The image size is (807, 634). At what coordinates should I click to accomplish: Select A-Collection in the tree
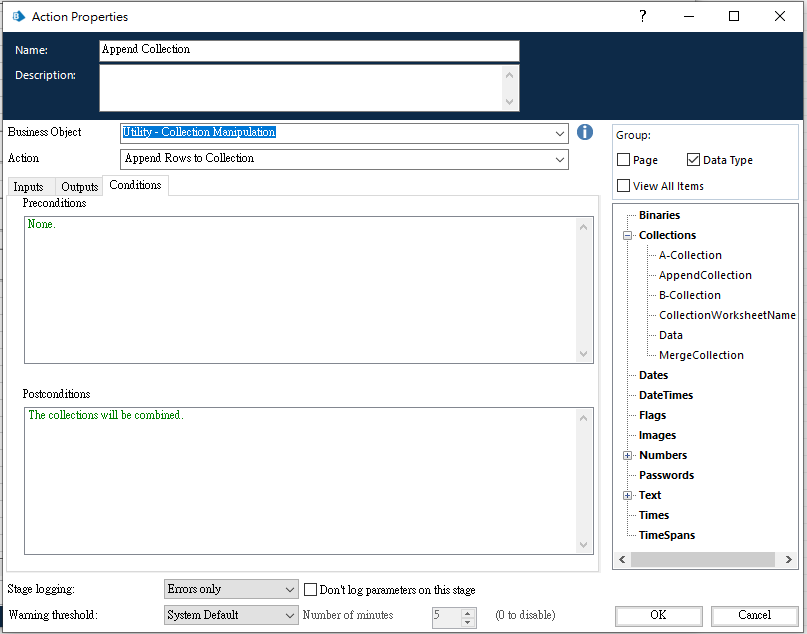[690, 255]
